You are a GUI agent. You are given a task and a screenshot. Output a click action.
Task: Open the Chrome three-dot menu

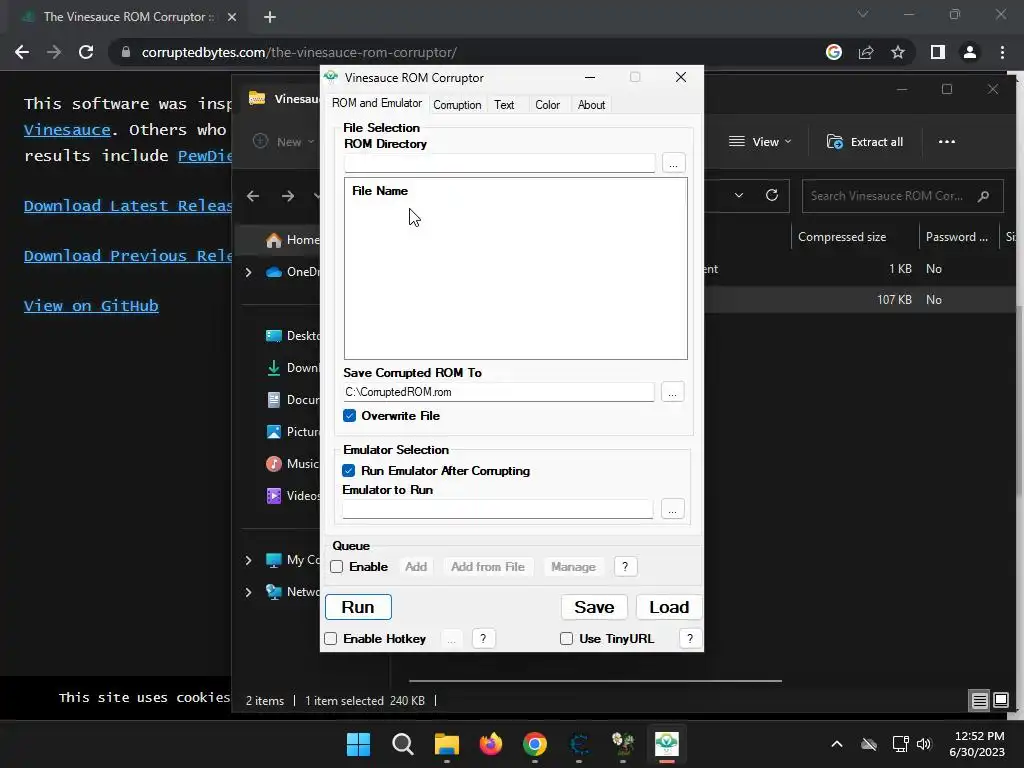pos(1002,52)
